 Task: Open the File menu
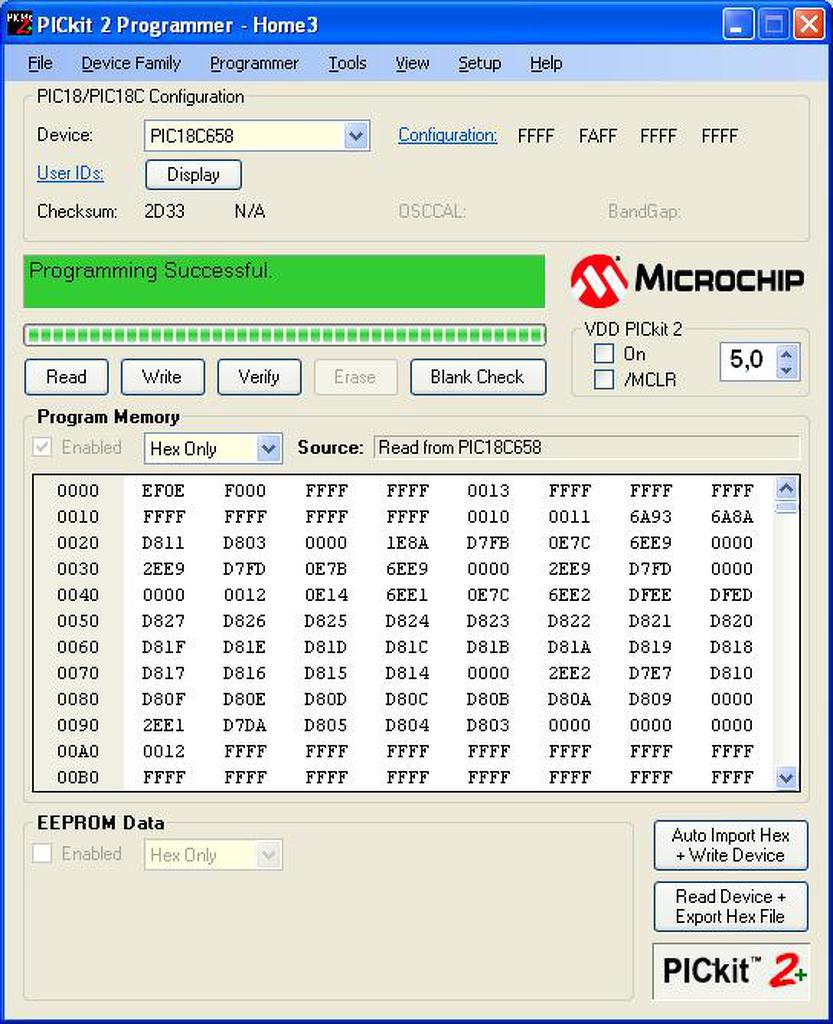(x=40, y=63)
